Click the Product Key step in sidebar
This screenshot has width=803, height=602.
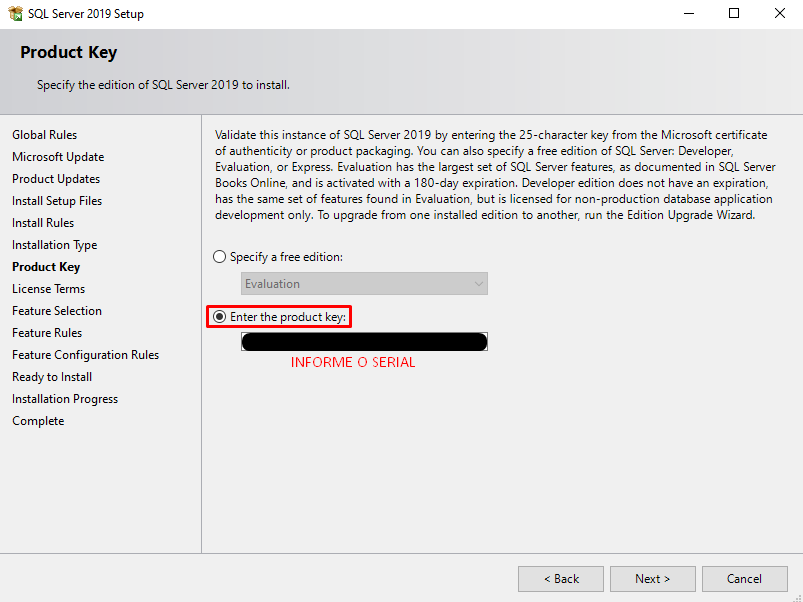(46, 267)
